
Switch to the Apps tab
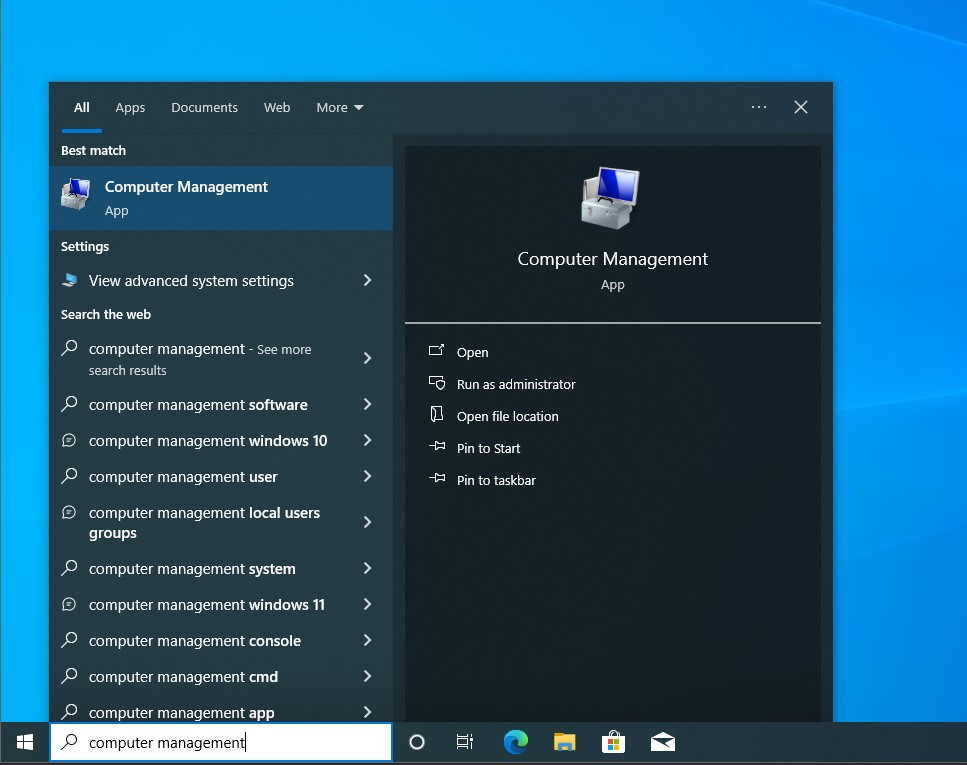click(130, 107)
